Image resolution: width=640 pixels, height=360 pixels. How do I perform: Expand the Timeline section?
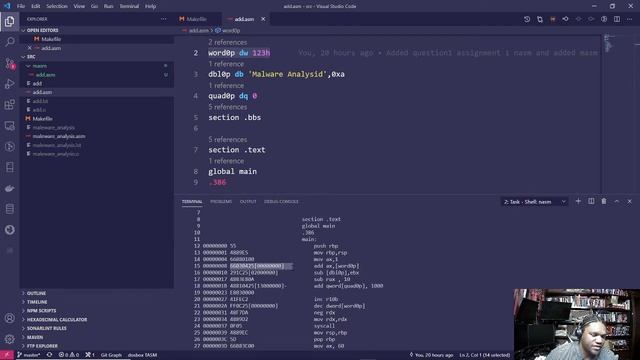37,302
